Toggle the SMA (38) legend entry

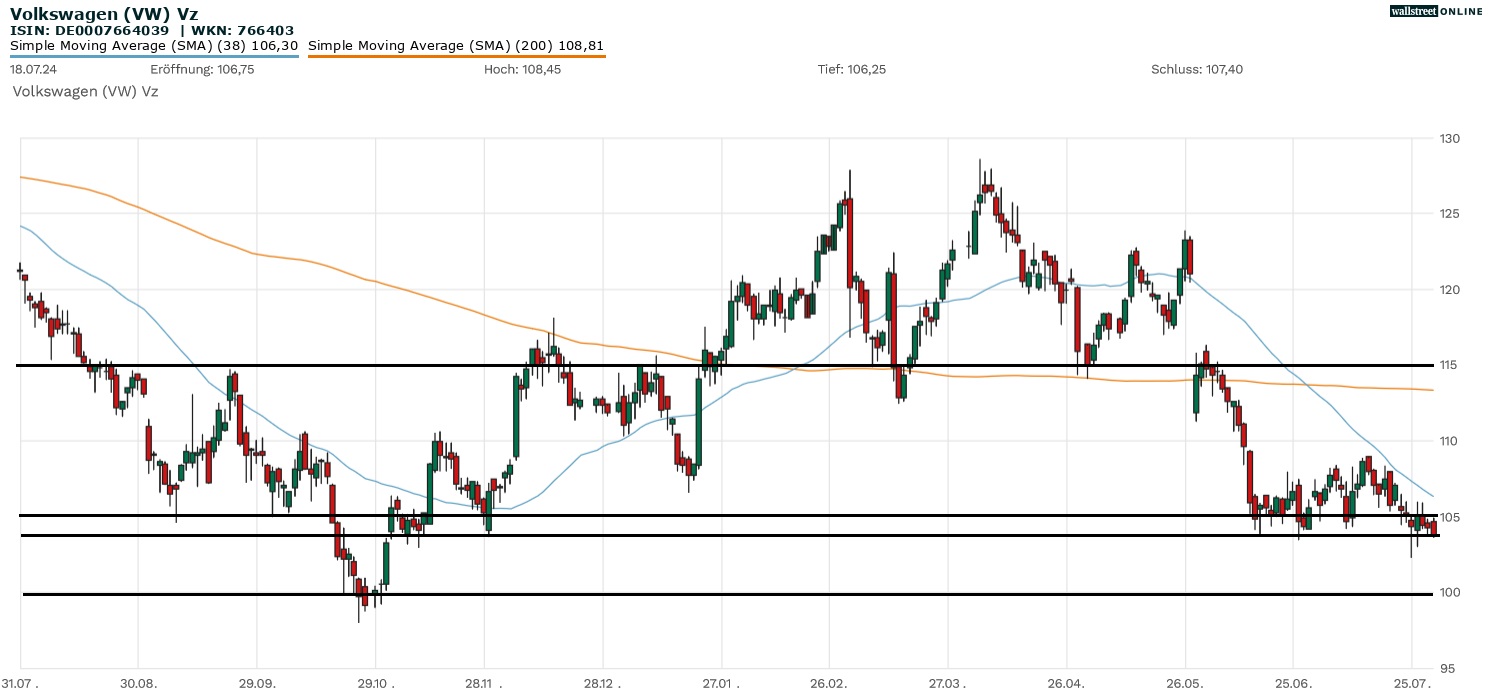pos(154,46)
